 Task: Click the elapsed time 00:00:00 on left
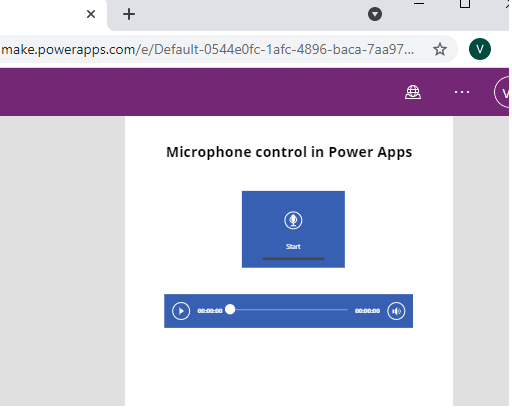[x=210, y=311]
